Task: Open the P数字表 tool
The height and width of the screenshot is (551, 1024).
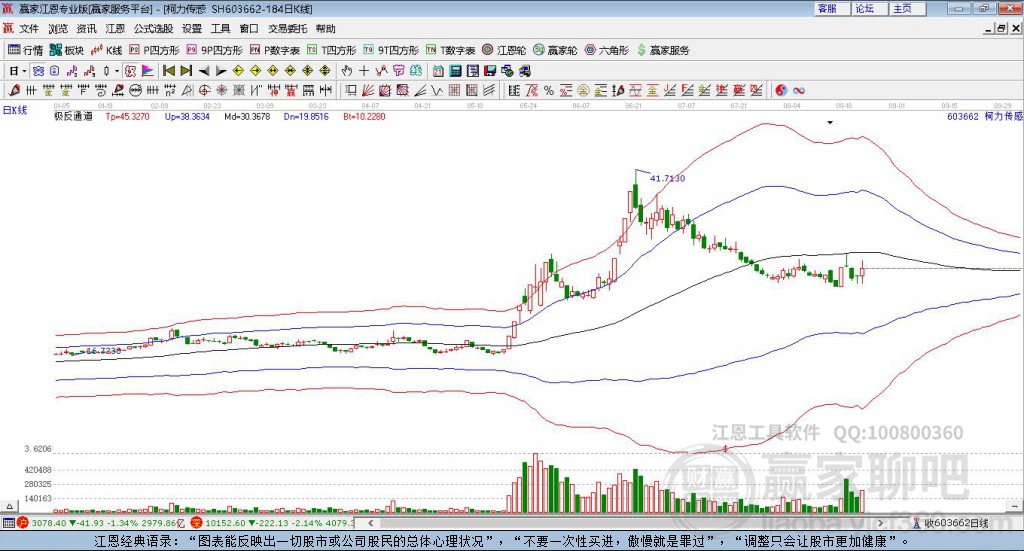Action: (274, 50)
